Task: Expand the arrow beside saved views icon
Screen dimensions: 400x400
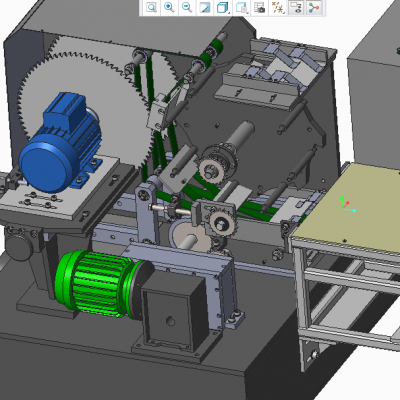Action: click(x=248, y=13)
